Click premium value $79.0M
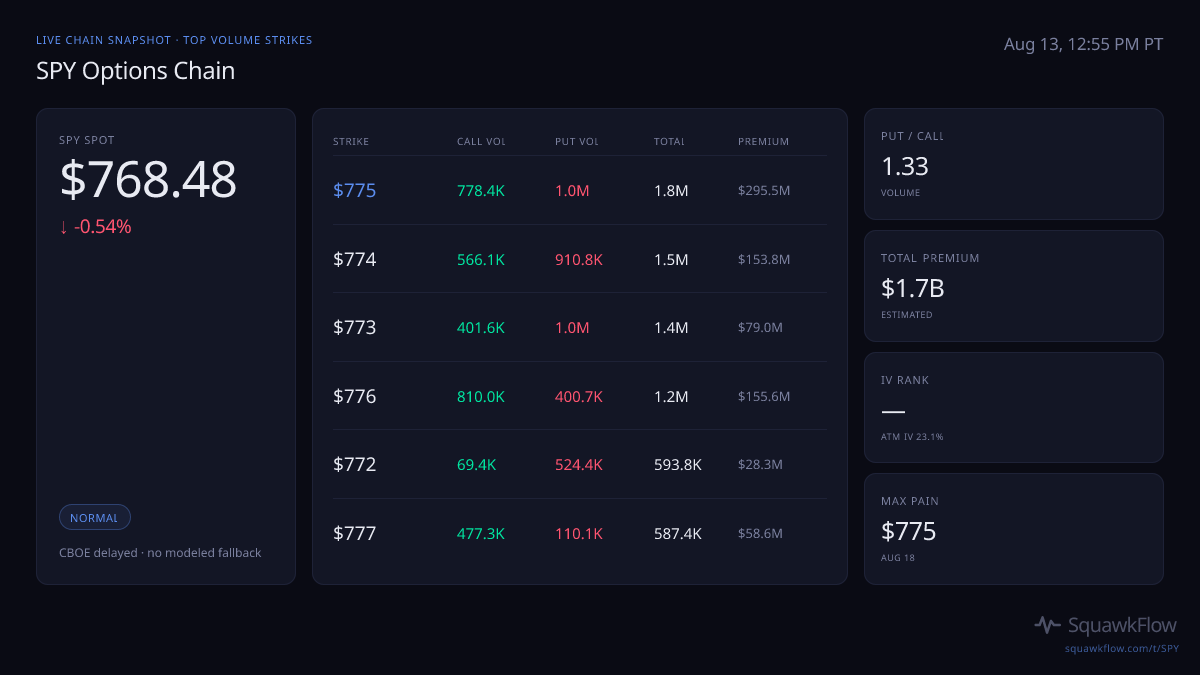Screen dimensions: 1200x675 click(760, 327)
